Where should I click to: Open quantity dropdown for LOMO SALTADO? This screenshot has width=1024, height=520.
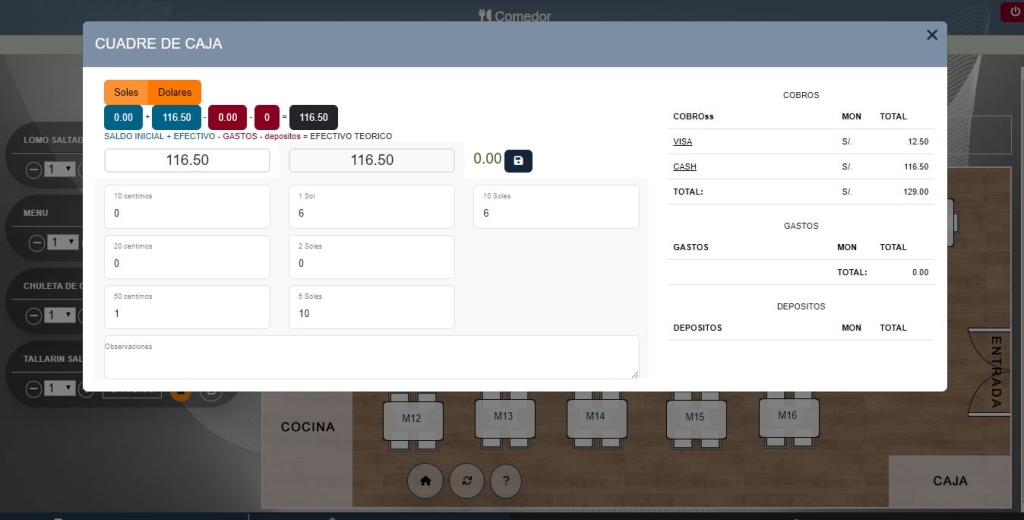tap(60, 169)
